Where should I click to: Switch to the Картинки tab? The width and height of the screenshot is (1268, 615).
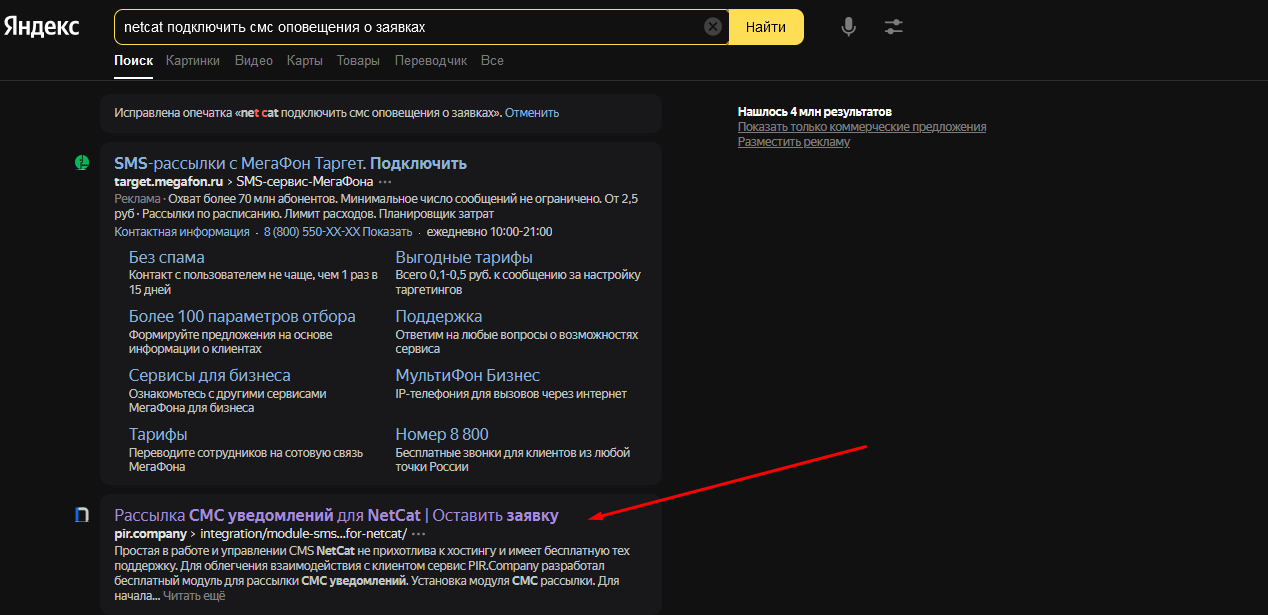click(x=193, y=61)
